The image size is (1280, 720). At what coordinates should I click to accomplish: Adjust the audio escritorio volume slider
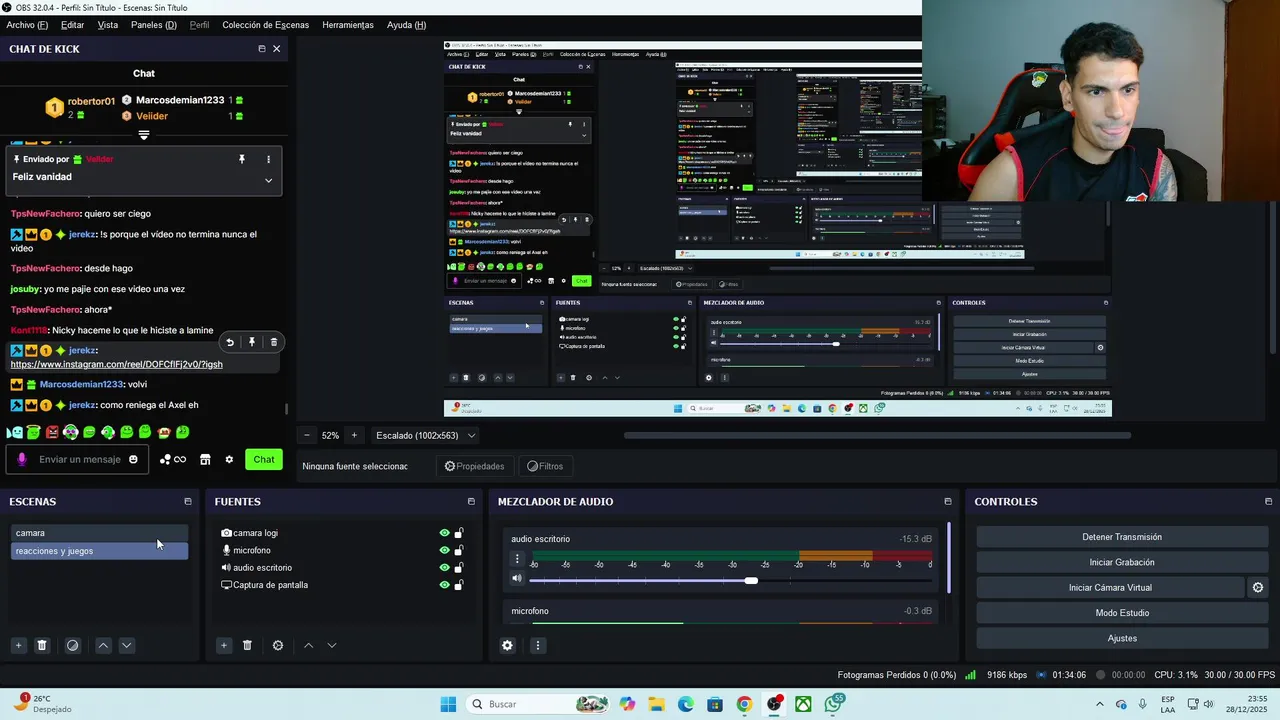click(x=751, y=580)
